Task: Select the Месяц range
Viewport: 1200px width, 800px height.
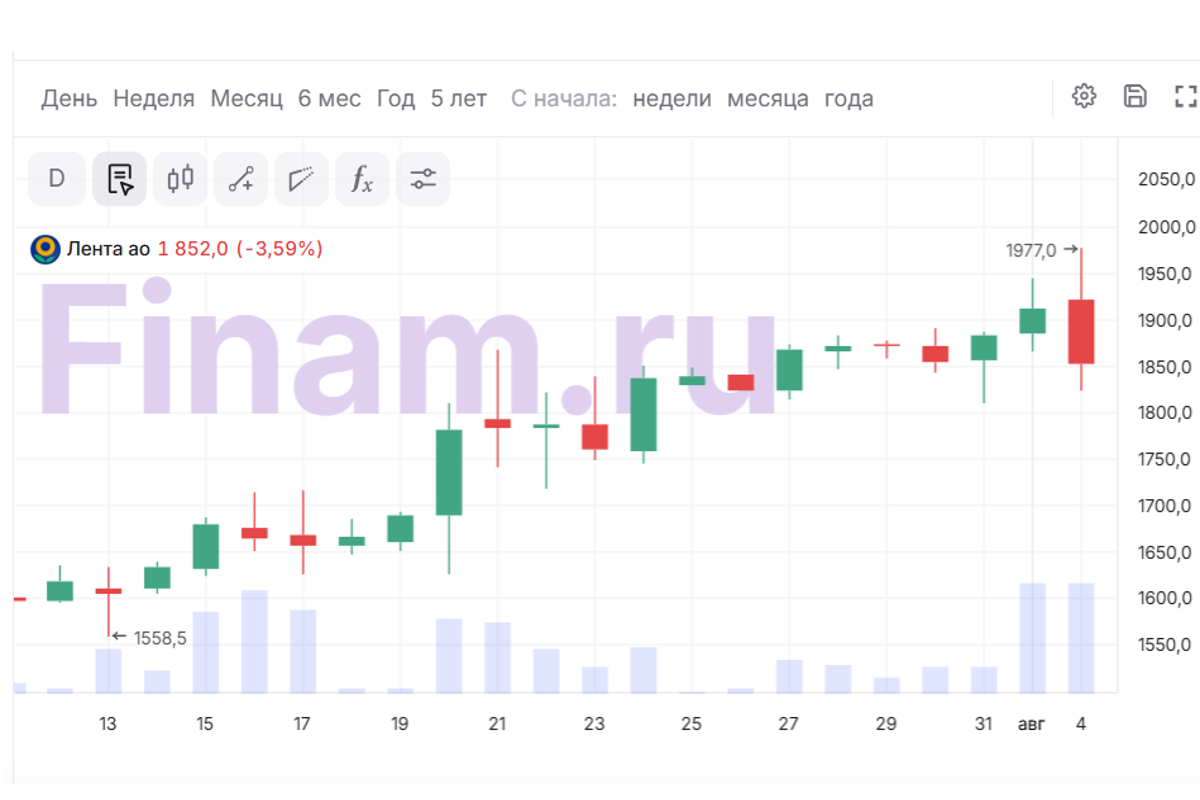Action: 247,99
